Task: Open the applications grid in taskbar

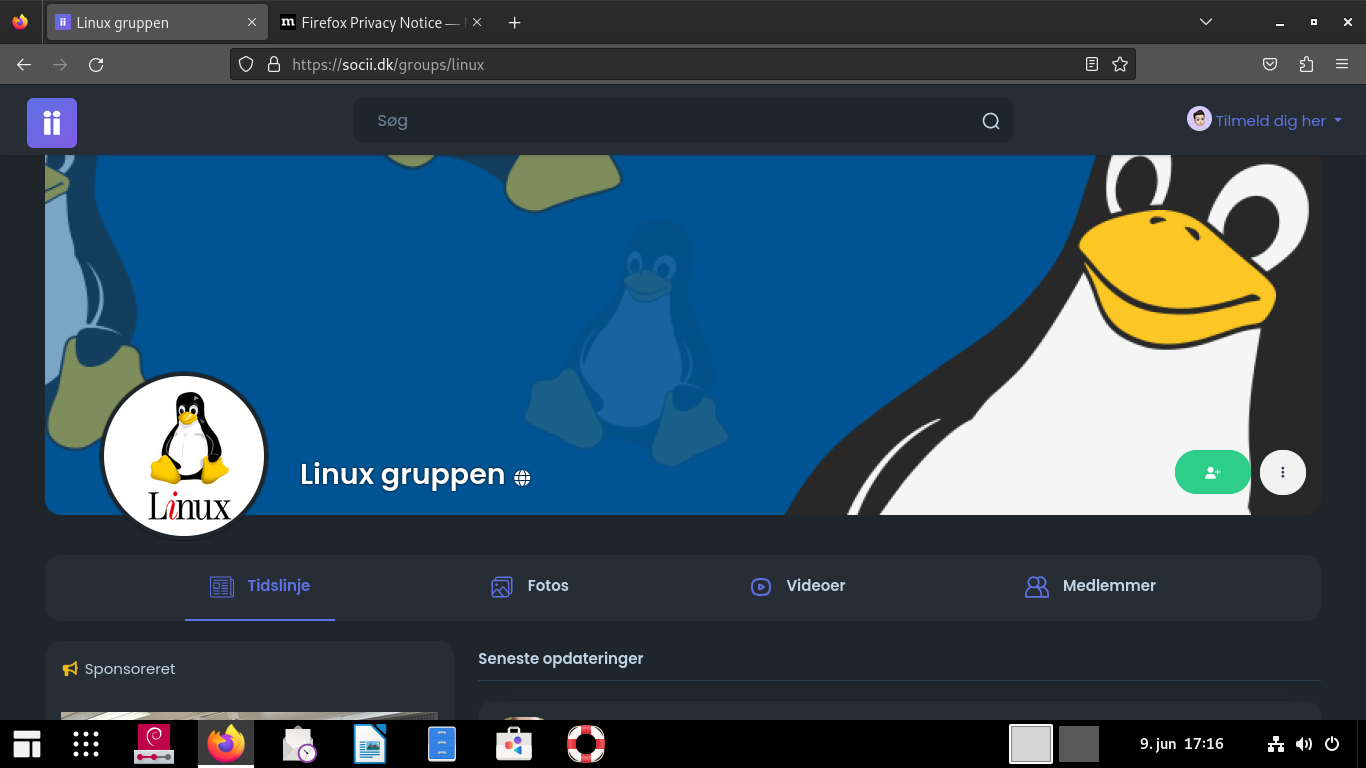Action: coord(86,744)
